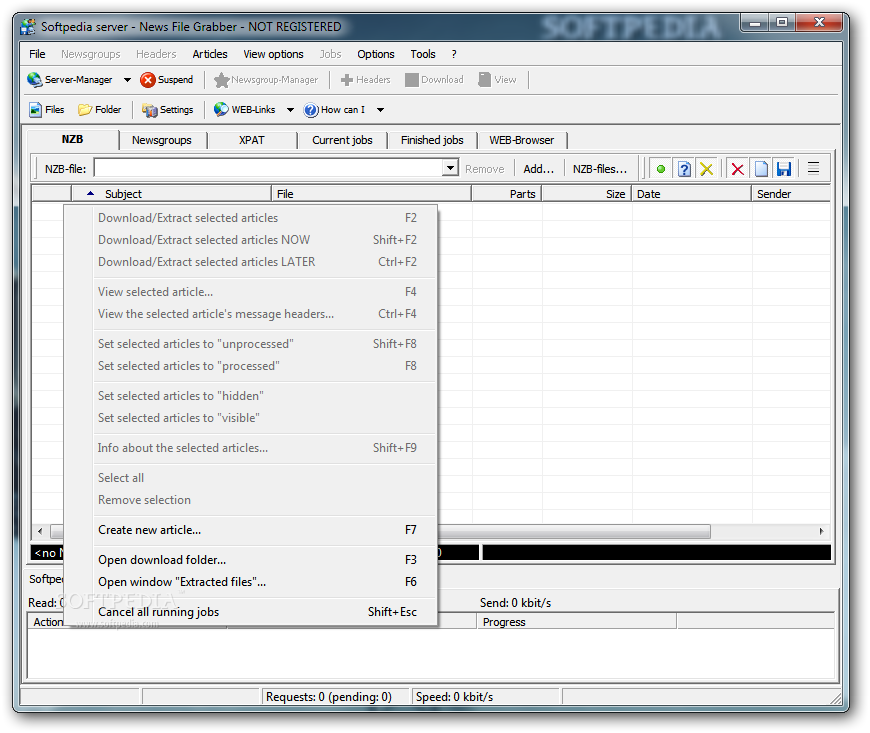The image size is (870, 733).
Task: Click the blank page icon in NZB toolbar
Action: [x=761, y=169]
